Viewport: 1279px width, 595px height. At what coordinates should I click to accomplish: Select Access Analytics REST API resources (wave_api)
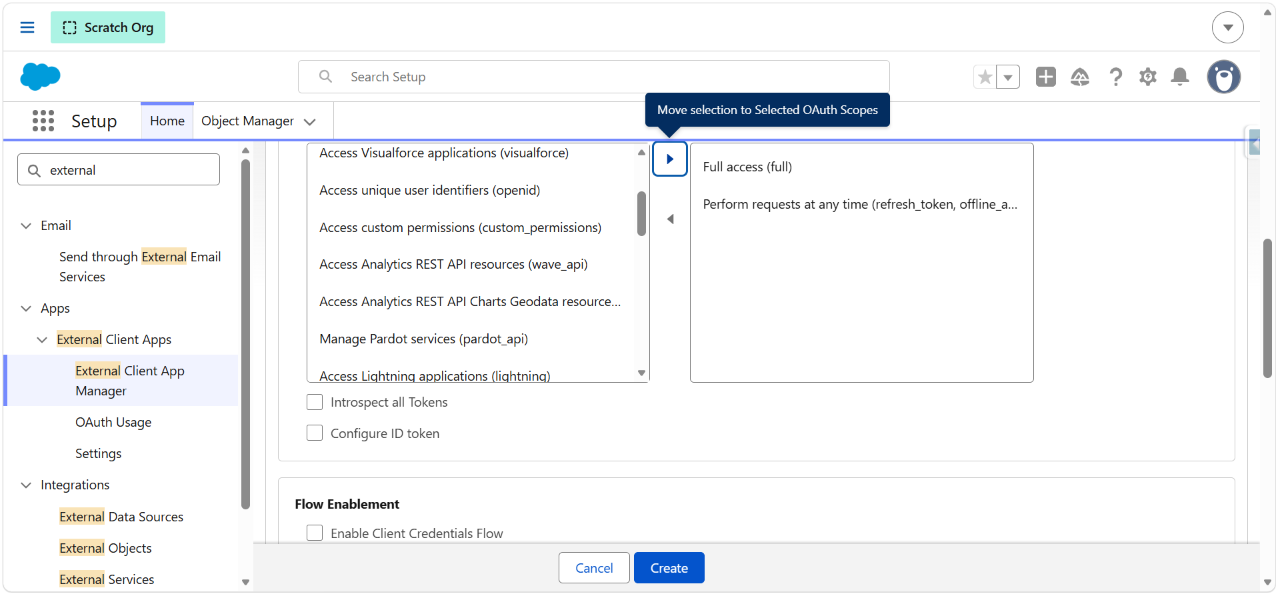click(471, 265)
